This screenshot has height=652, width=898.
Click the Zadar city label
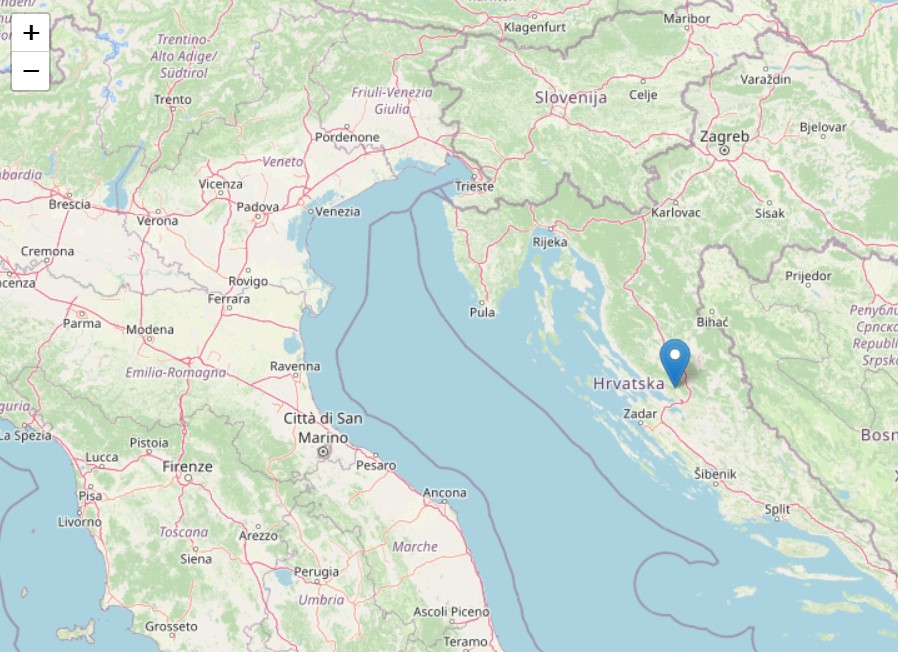pos(640,413)
